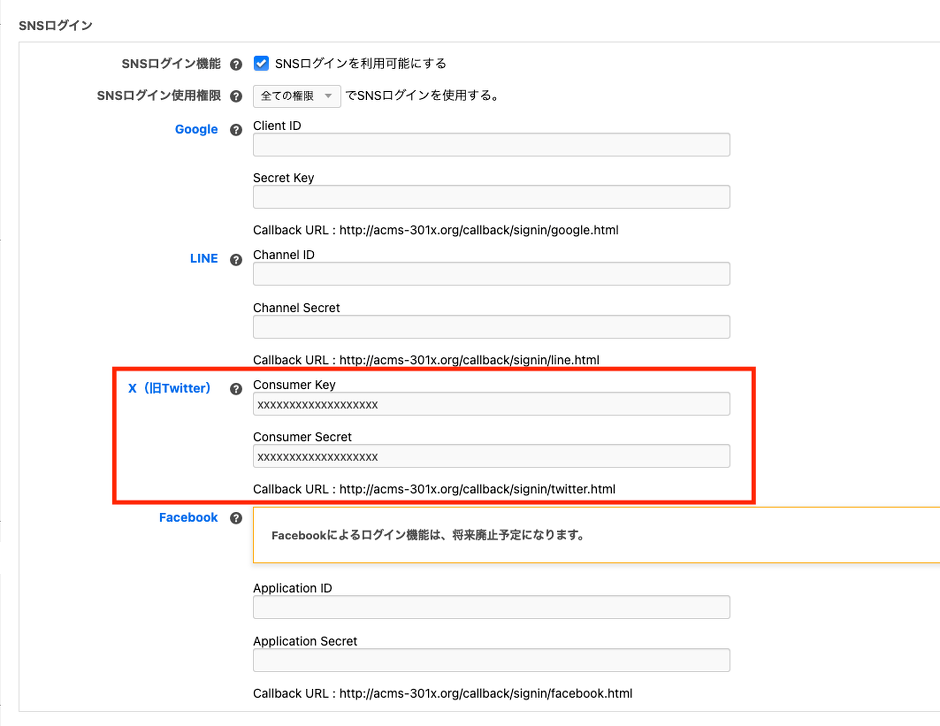940x726 pixels.
Task: Click the Facebook Application ID field
Action: [491, 606]
